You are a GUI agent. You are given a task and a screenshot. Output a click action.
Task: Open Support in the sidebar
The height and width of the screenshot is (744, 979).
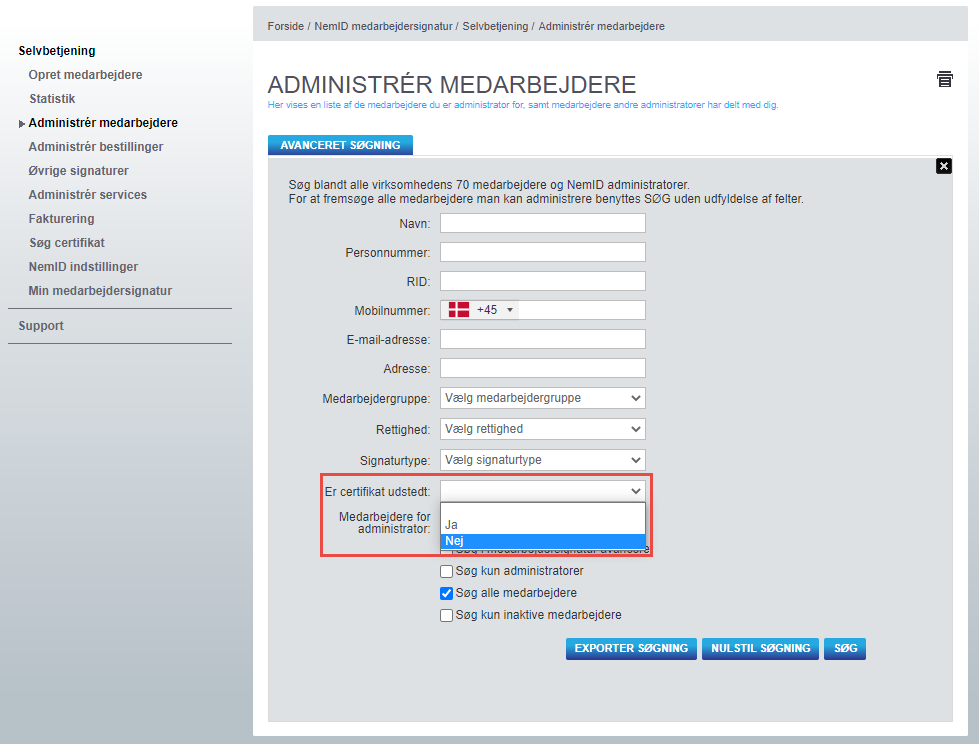pos(41,326)
